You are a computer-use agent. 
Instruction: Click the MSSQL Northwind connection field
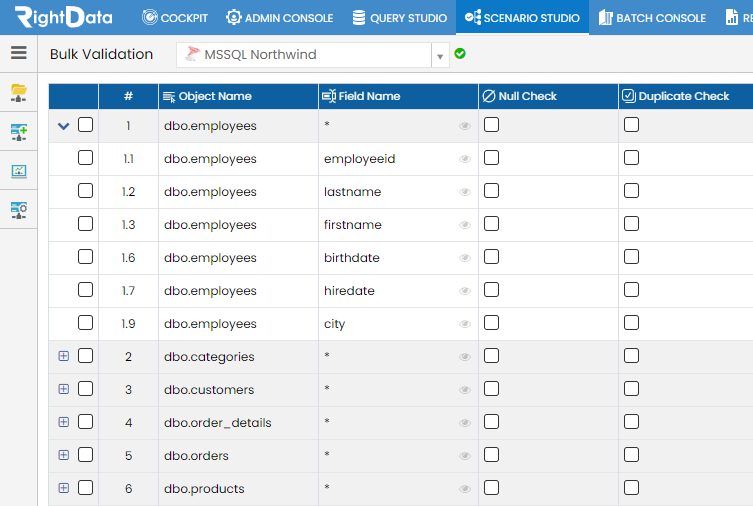tap(304, 55)
